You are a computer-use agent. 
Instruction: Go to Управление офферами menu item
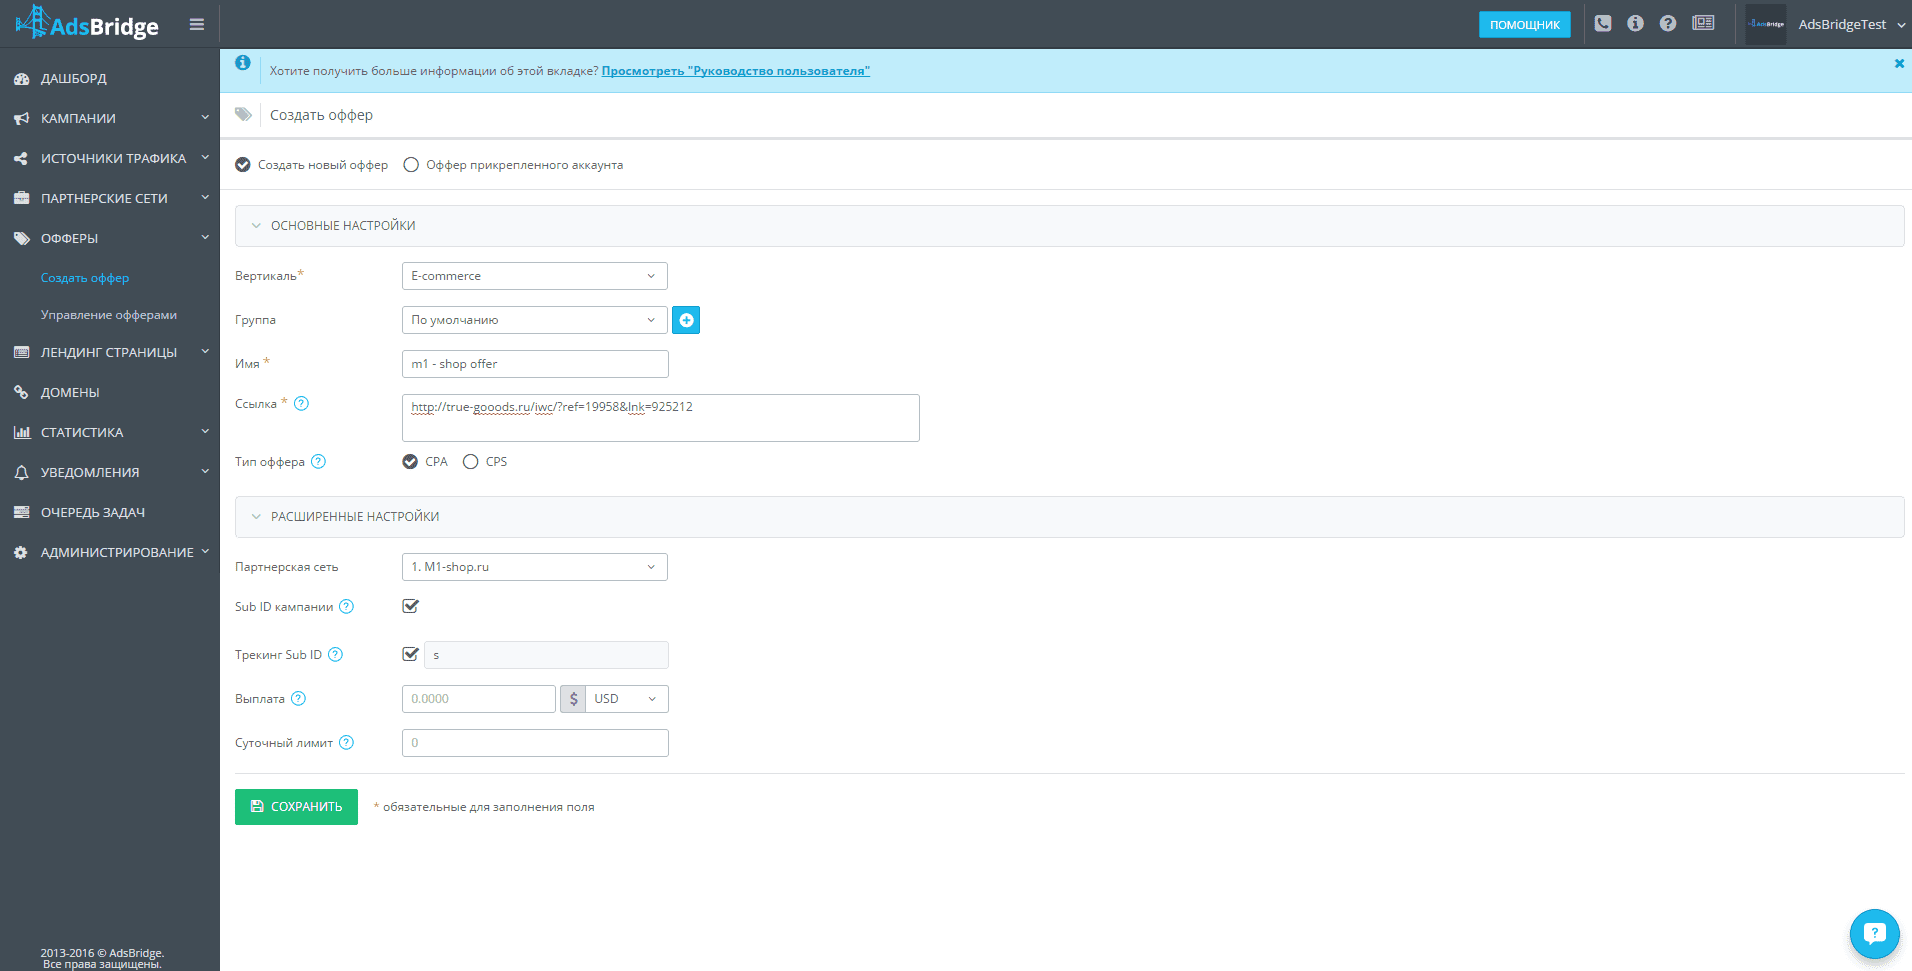click(109, 315)
